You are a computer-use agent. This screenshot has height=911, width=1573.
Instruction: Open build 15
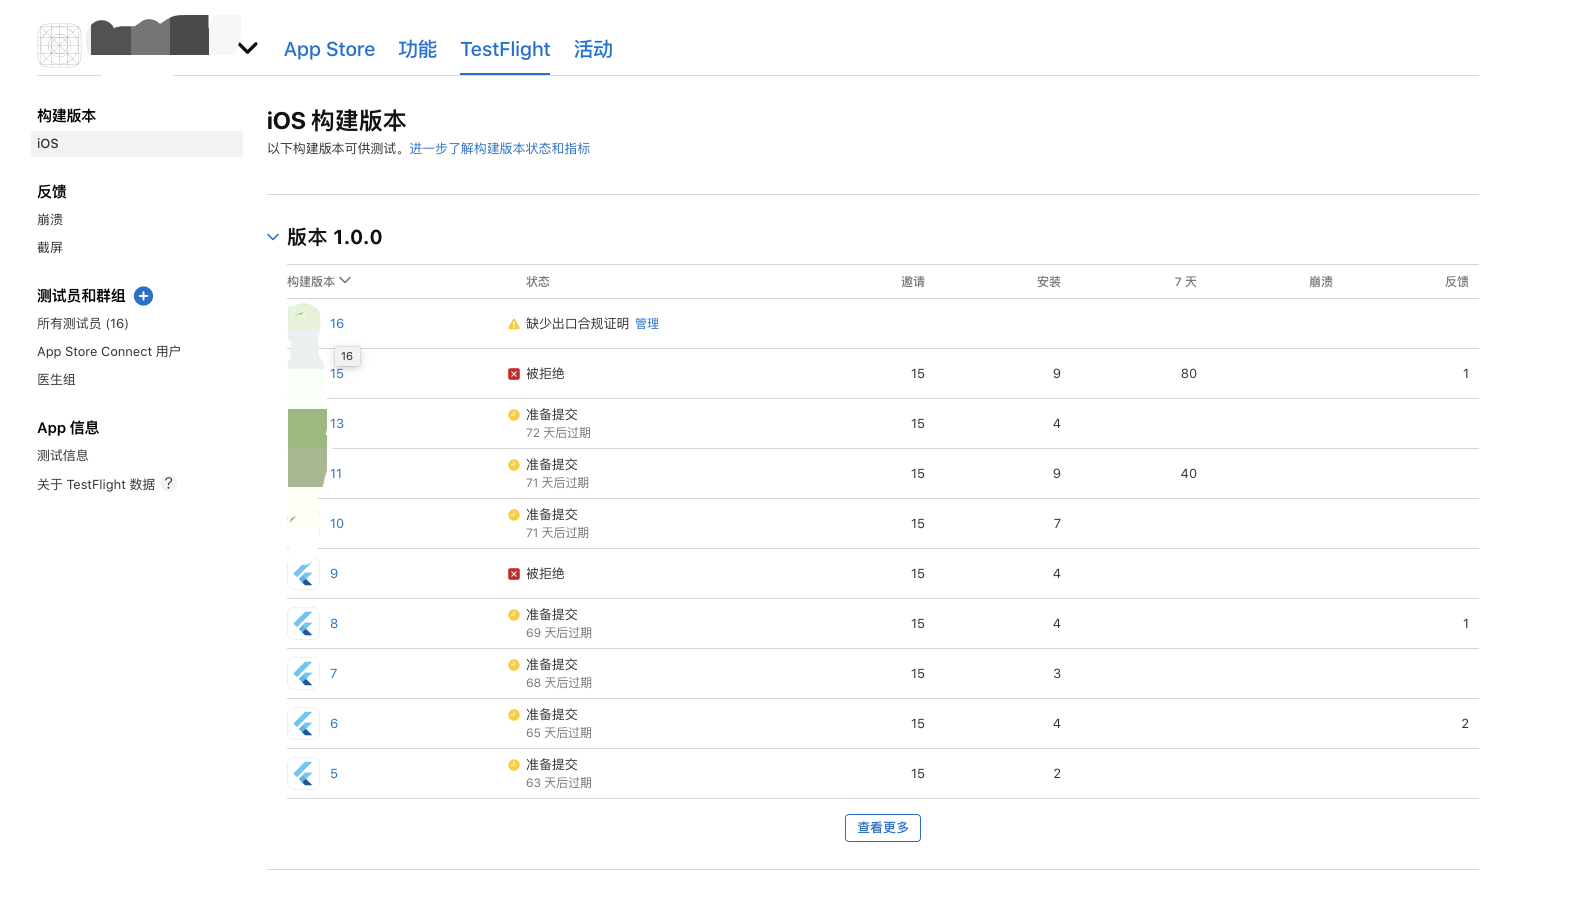(x=337, y=374)
